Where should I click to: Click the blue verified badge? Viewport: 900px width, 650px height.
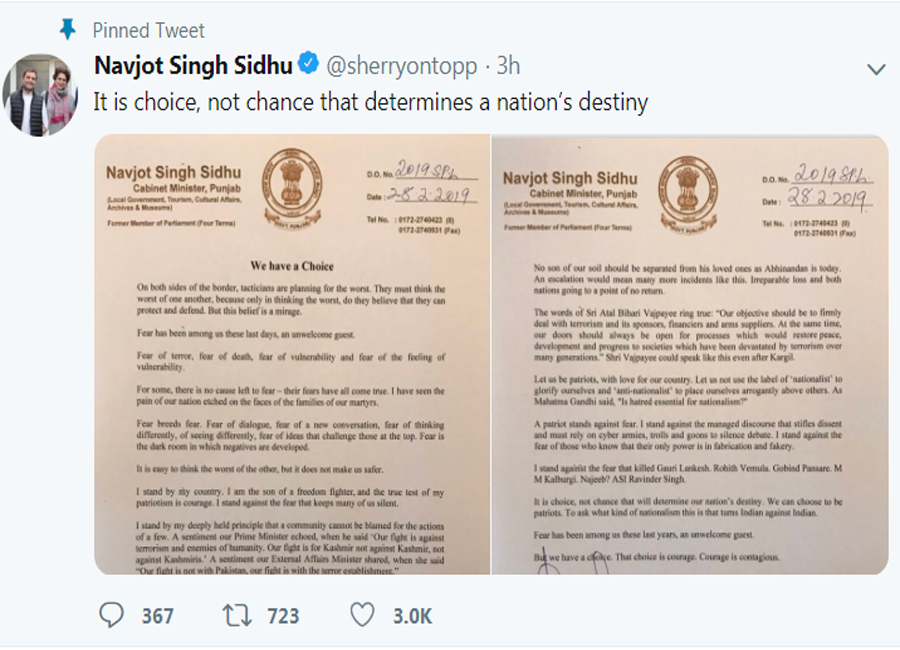tap(309, 66)
